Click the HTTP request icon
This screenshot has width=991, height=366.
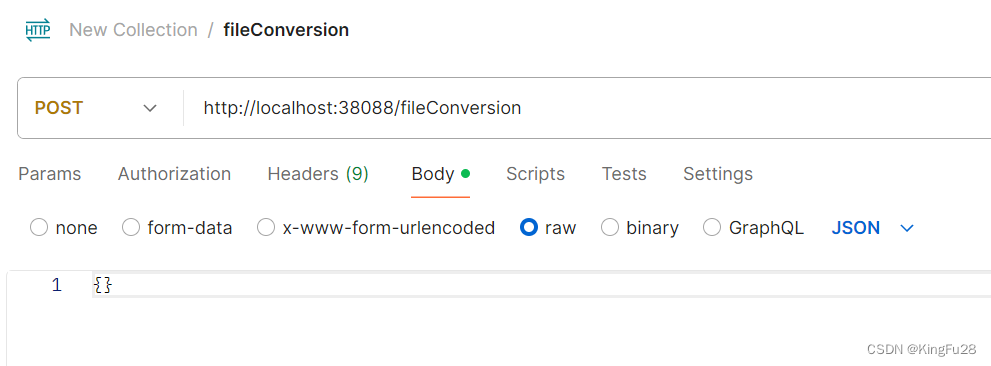38,30
